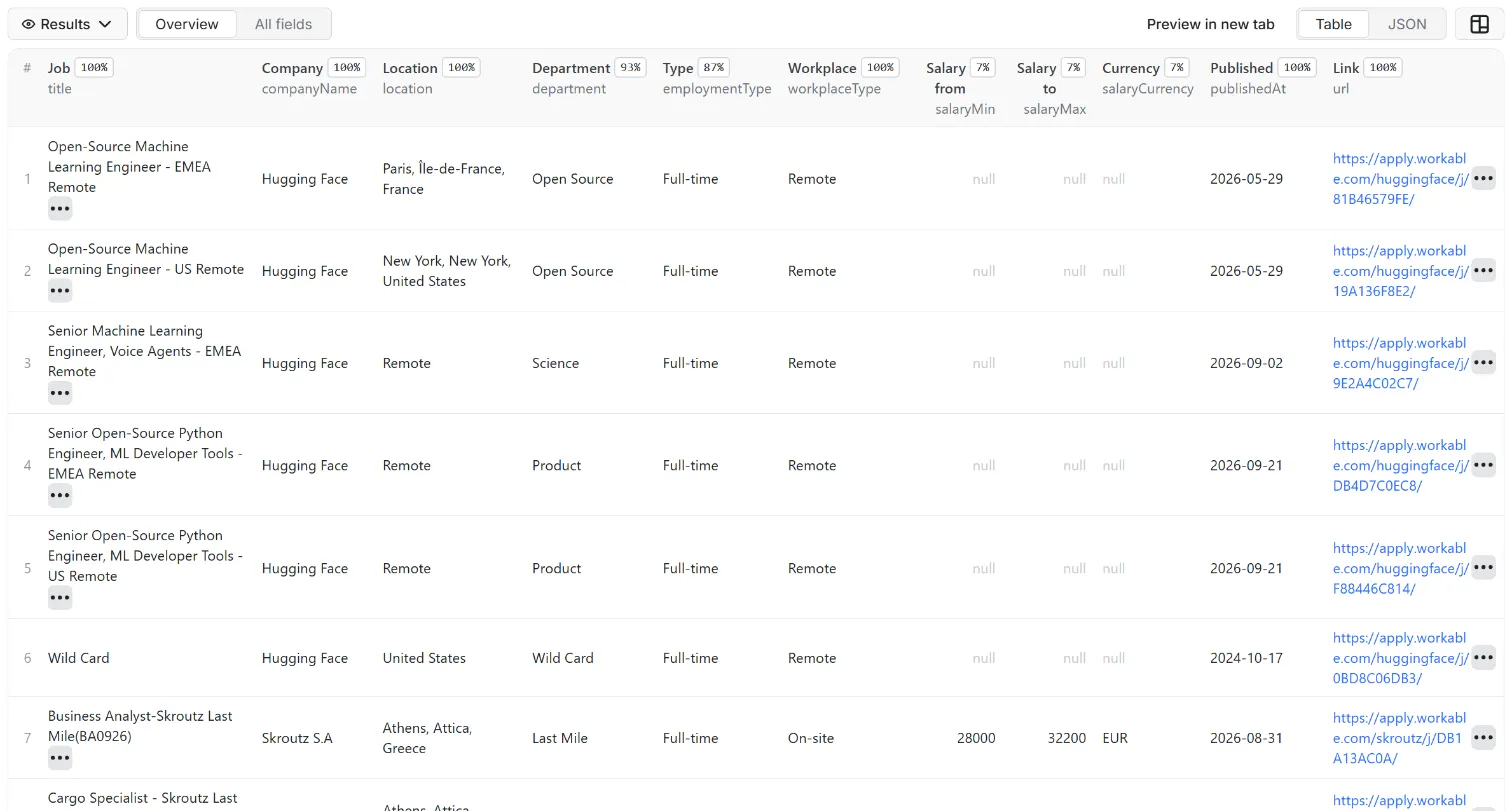Click ellipsis beside the 19A136F8E2 link
Viewport: 1512px width, 811px height.
pyautogui.click(x=1484, y=271)
